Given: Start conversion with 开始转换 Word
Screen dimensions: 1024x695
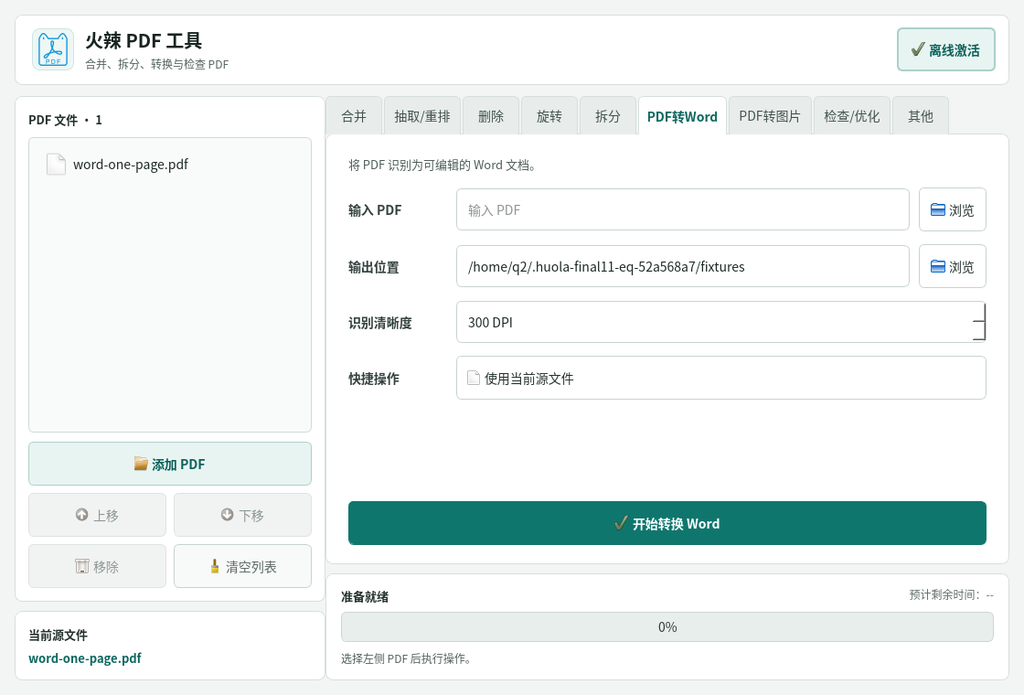Looking at the screenshot, I should [x=667, y=523].
